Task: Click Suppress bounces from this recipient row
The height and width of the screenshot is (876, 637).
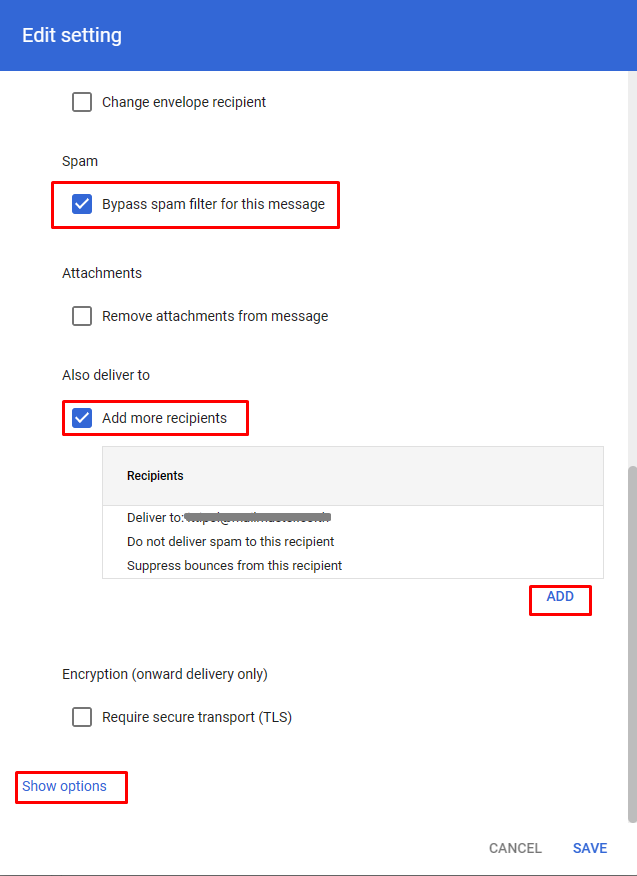Action: 234,566
